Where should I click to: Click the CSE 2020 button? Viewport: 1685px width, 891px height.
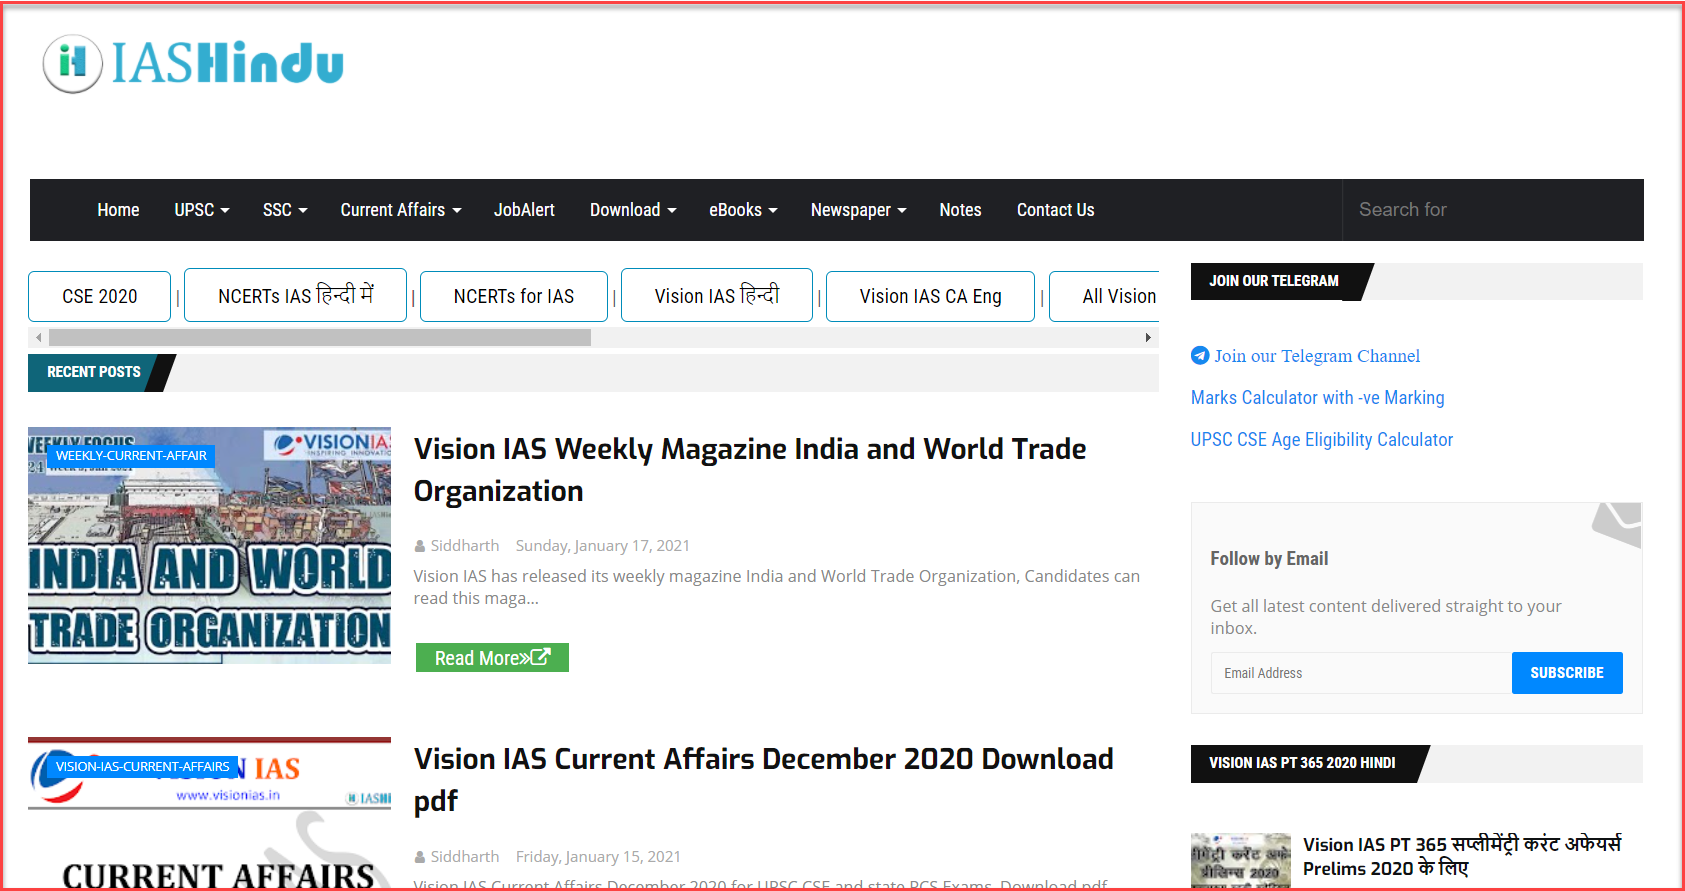[x=100, y=296]
